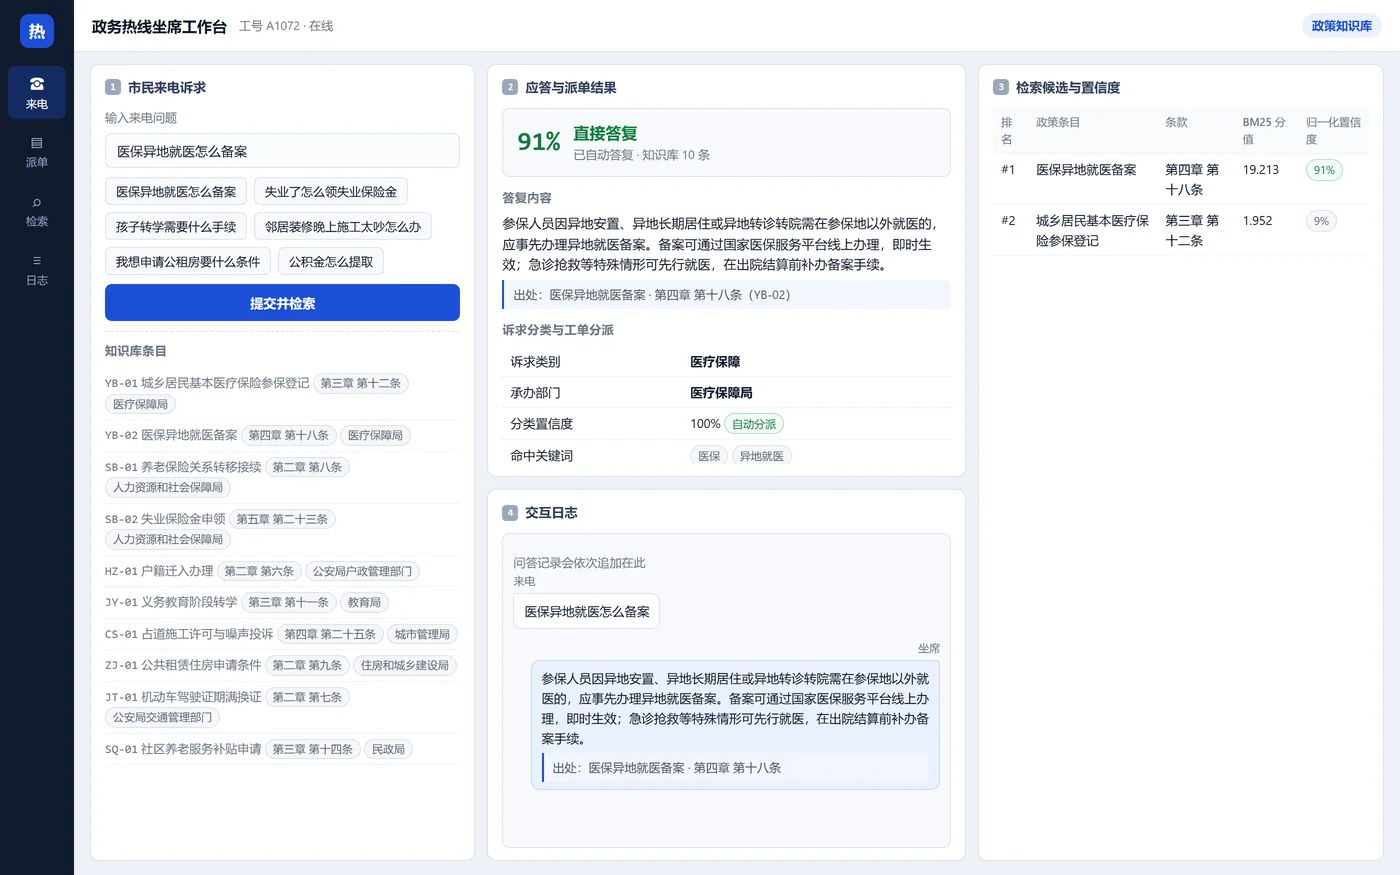Click the 归一化置信度 column header

pos(1333,130)
